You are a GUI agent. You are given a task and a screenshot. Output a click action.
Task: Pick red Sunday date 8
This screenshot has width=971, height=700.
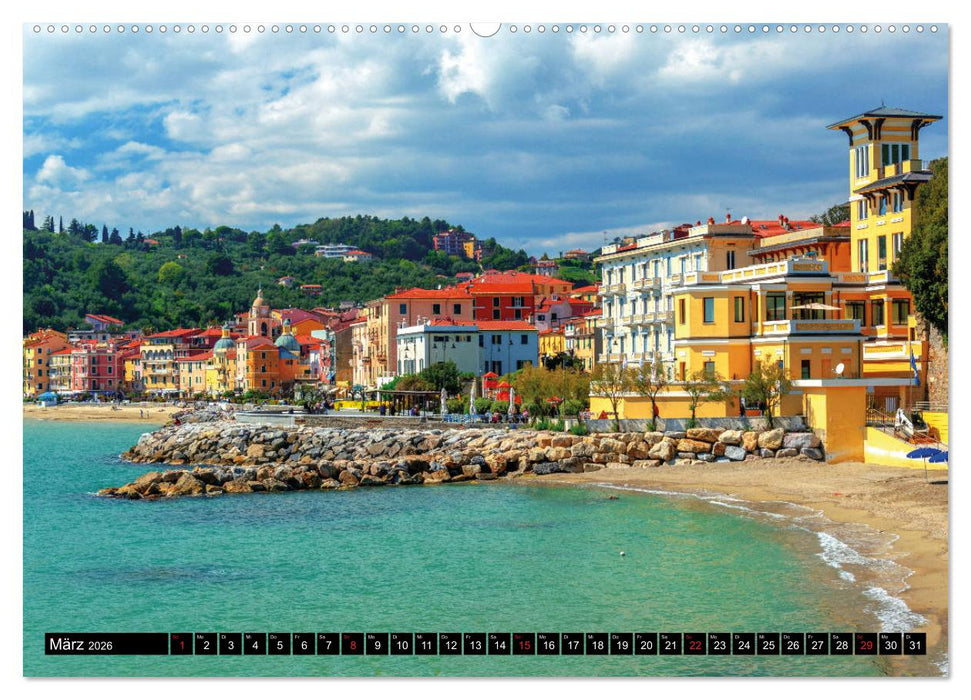[x=352, y=644]
